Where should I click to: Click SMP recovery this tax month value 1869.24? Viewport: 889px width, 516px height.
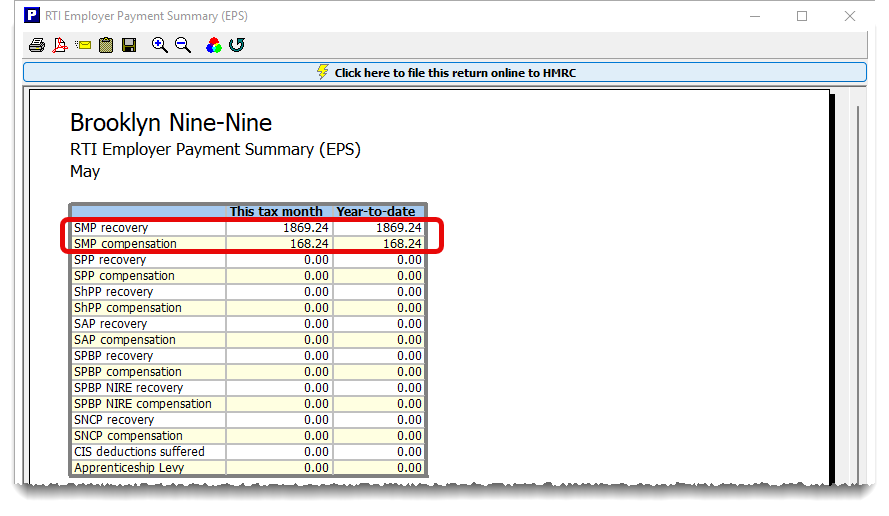[x=306, y=228]
